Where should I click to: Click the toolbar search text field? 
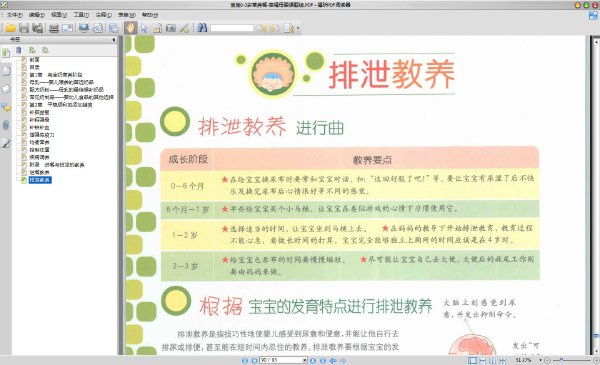(232, 28)
